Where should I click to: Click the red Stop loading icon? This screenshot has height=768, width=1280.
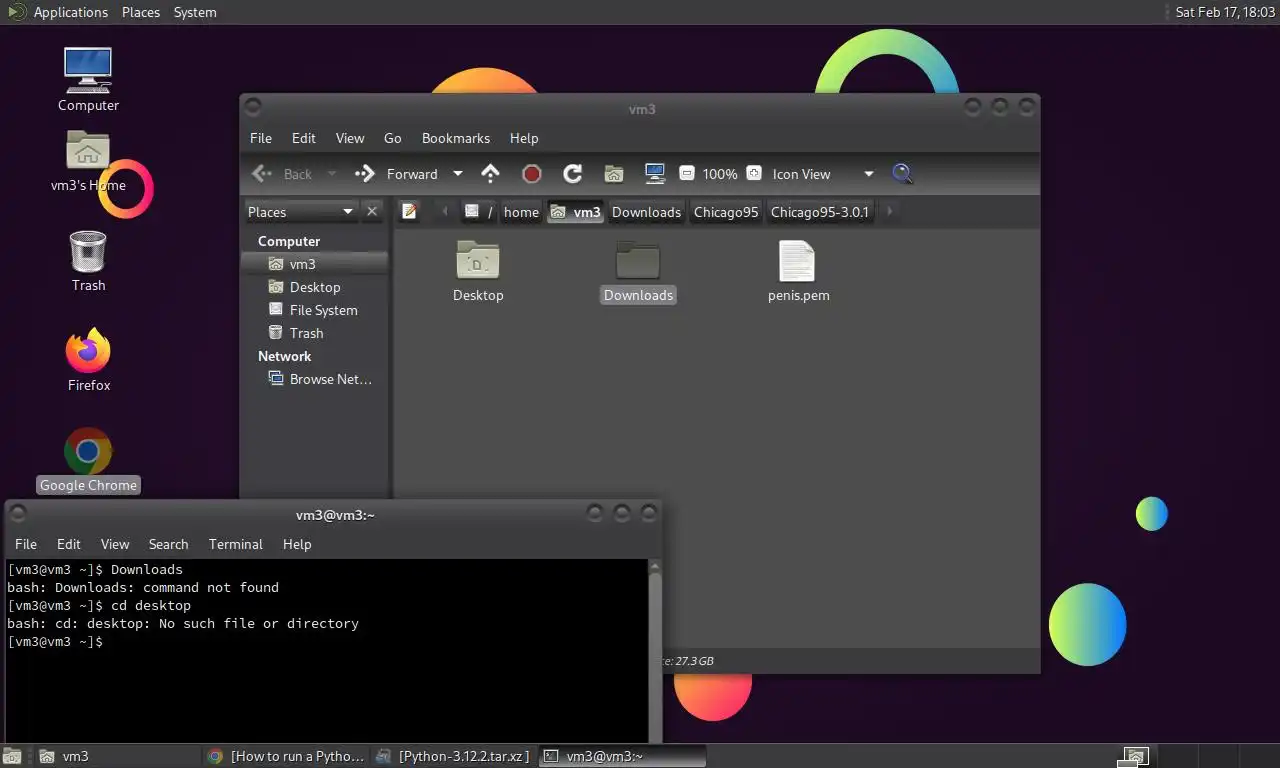click(x=532, y=174)
